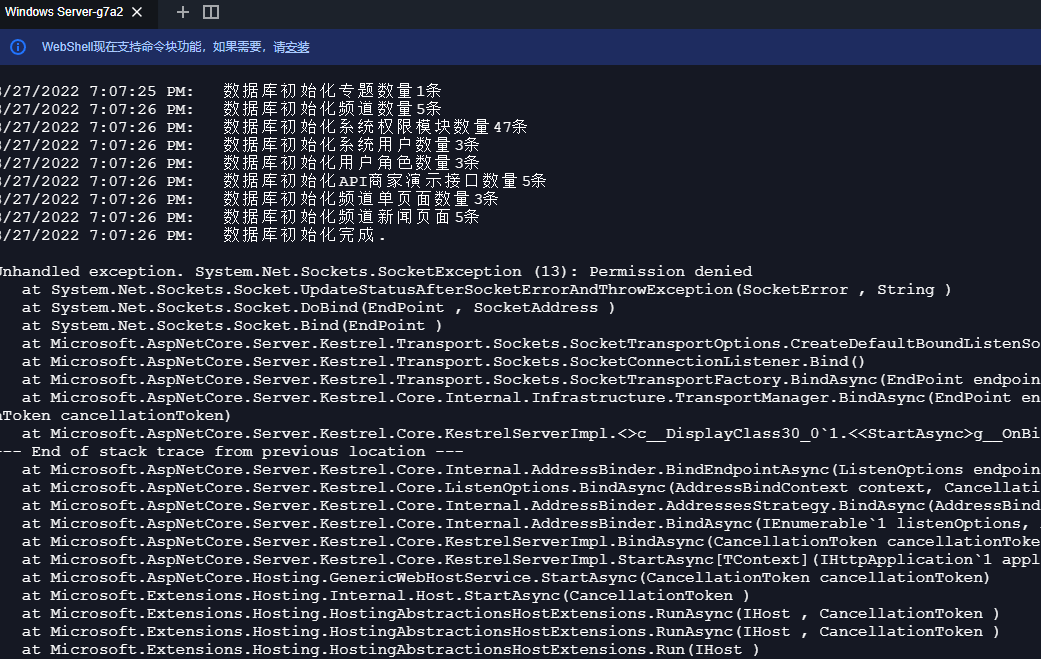Click the 数据库初始化频道新闻页面5条 log line
This screenshot has height=659, width=1041.
coord(351,217)
